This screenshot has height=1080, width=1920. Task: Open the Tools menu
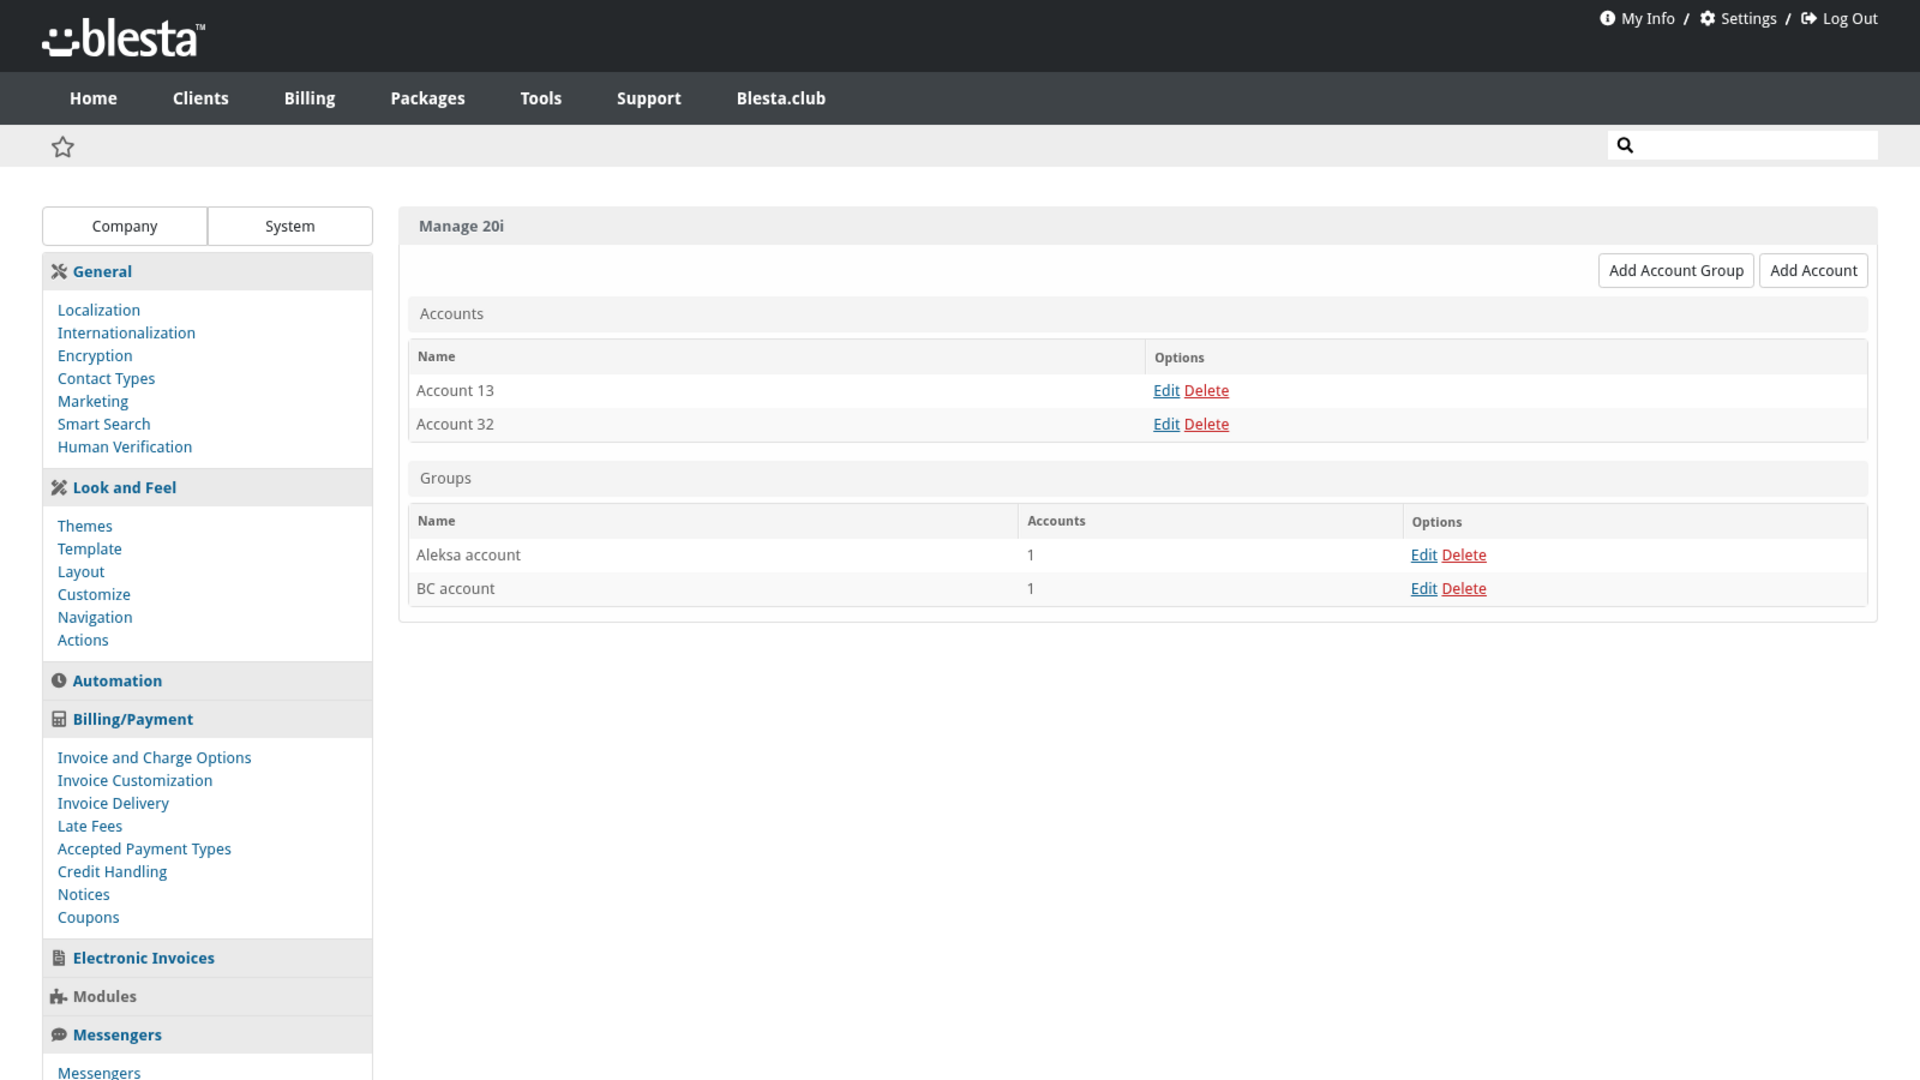point(541,98)
